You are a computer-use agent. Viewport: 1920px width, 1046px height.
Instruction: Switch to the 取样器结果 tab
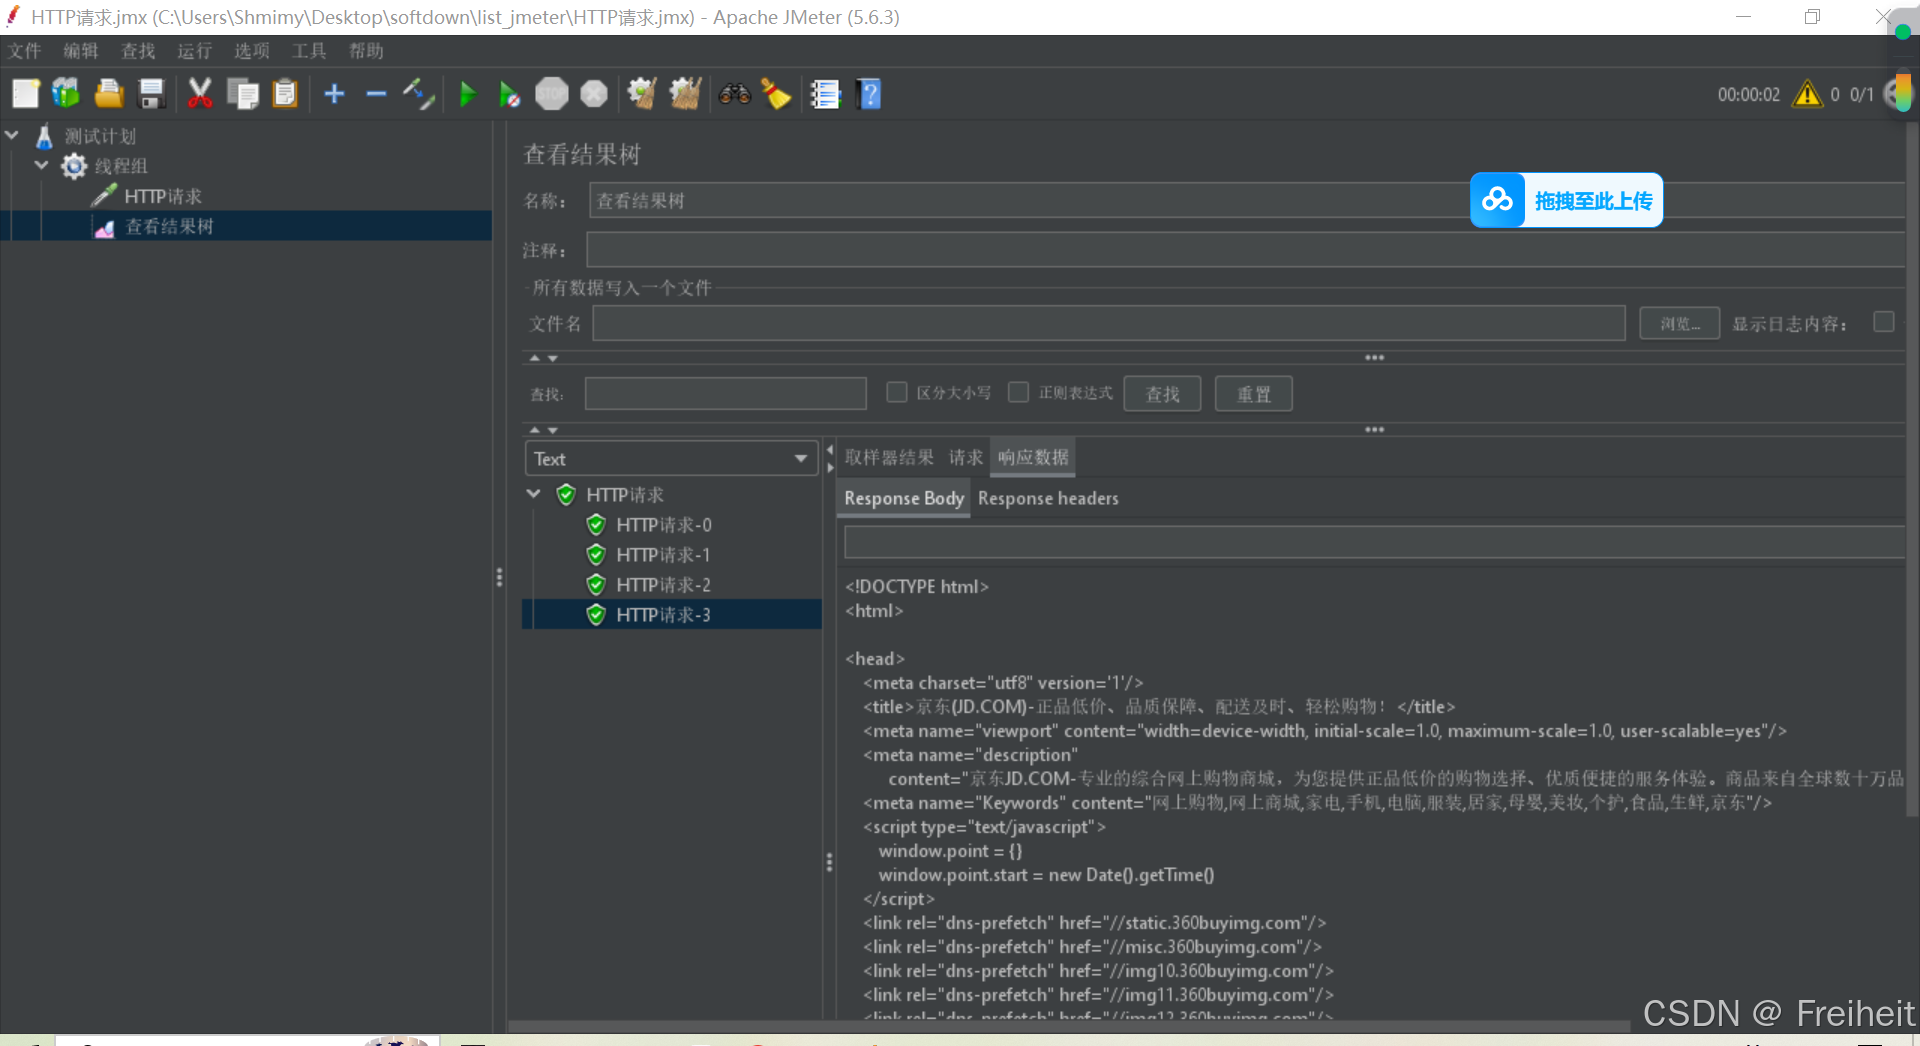[x=889, y=457]
